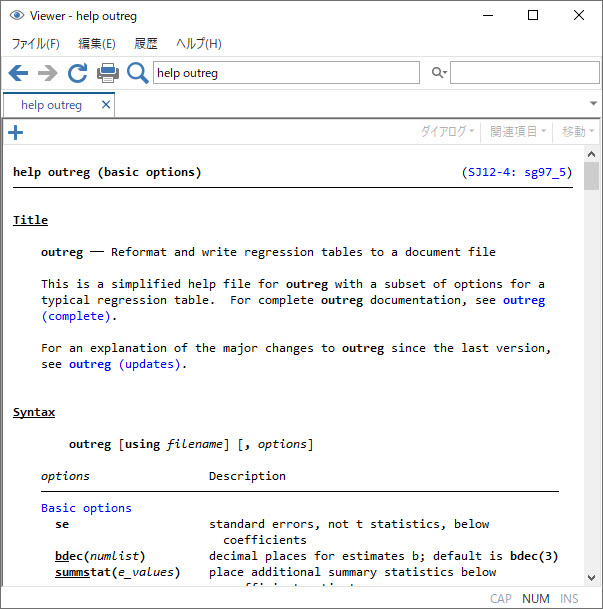This screenshot has width=603, height=609.
Task: Expand the ダイアログ dropdown
Action: [x=447, y=131]
